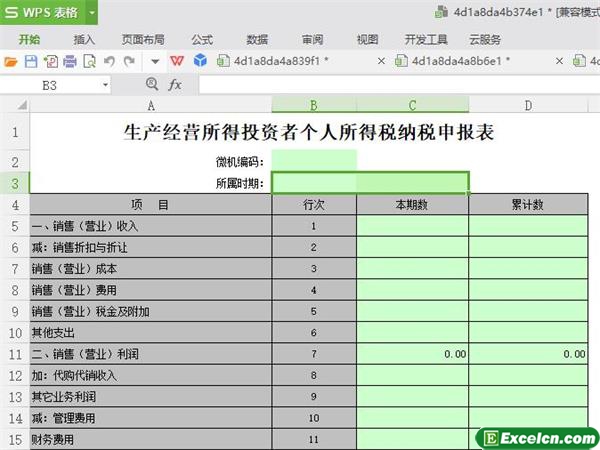Open the 视图 ribbon tab
Viewport: 600px width, 450px height.
[x=368, y=39]
